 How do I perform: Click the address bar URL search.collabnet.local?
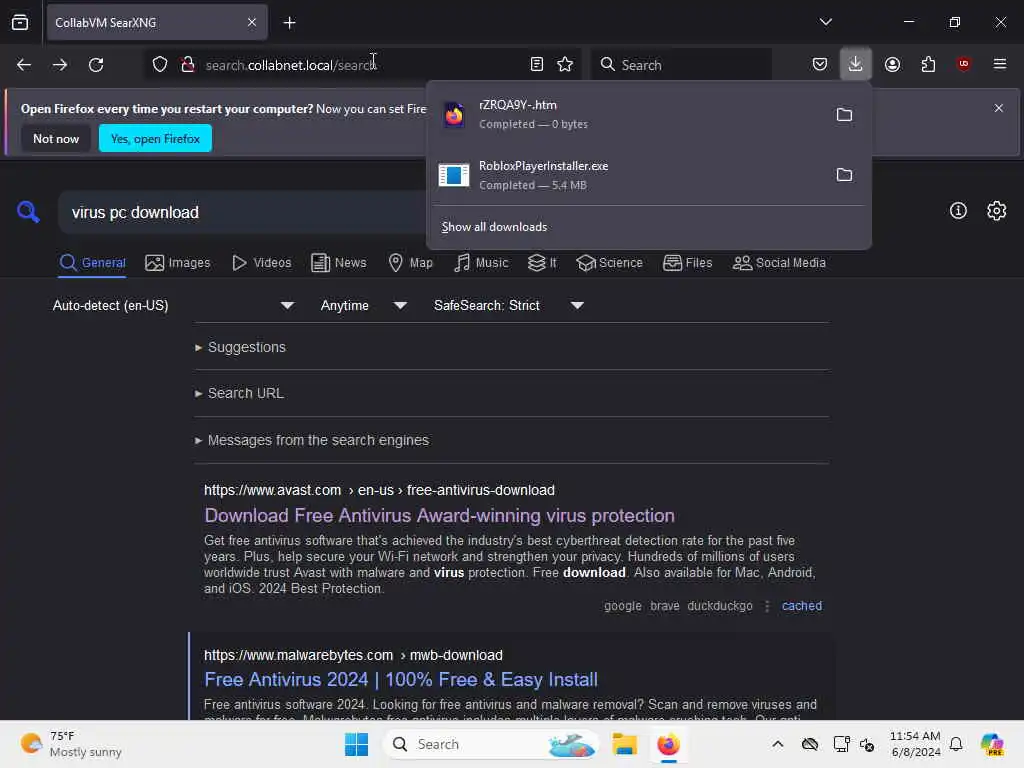tap(291, 65)
